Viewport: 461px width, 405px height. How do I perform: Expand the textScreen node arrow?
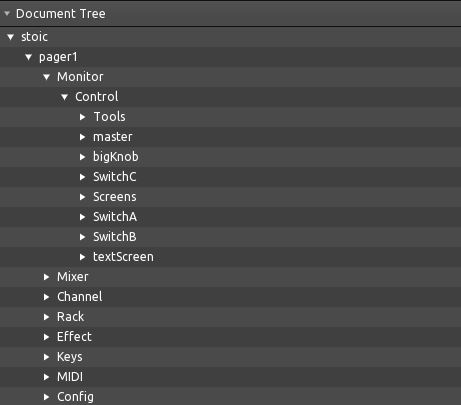tap(83, 257)
